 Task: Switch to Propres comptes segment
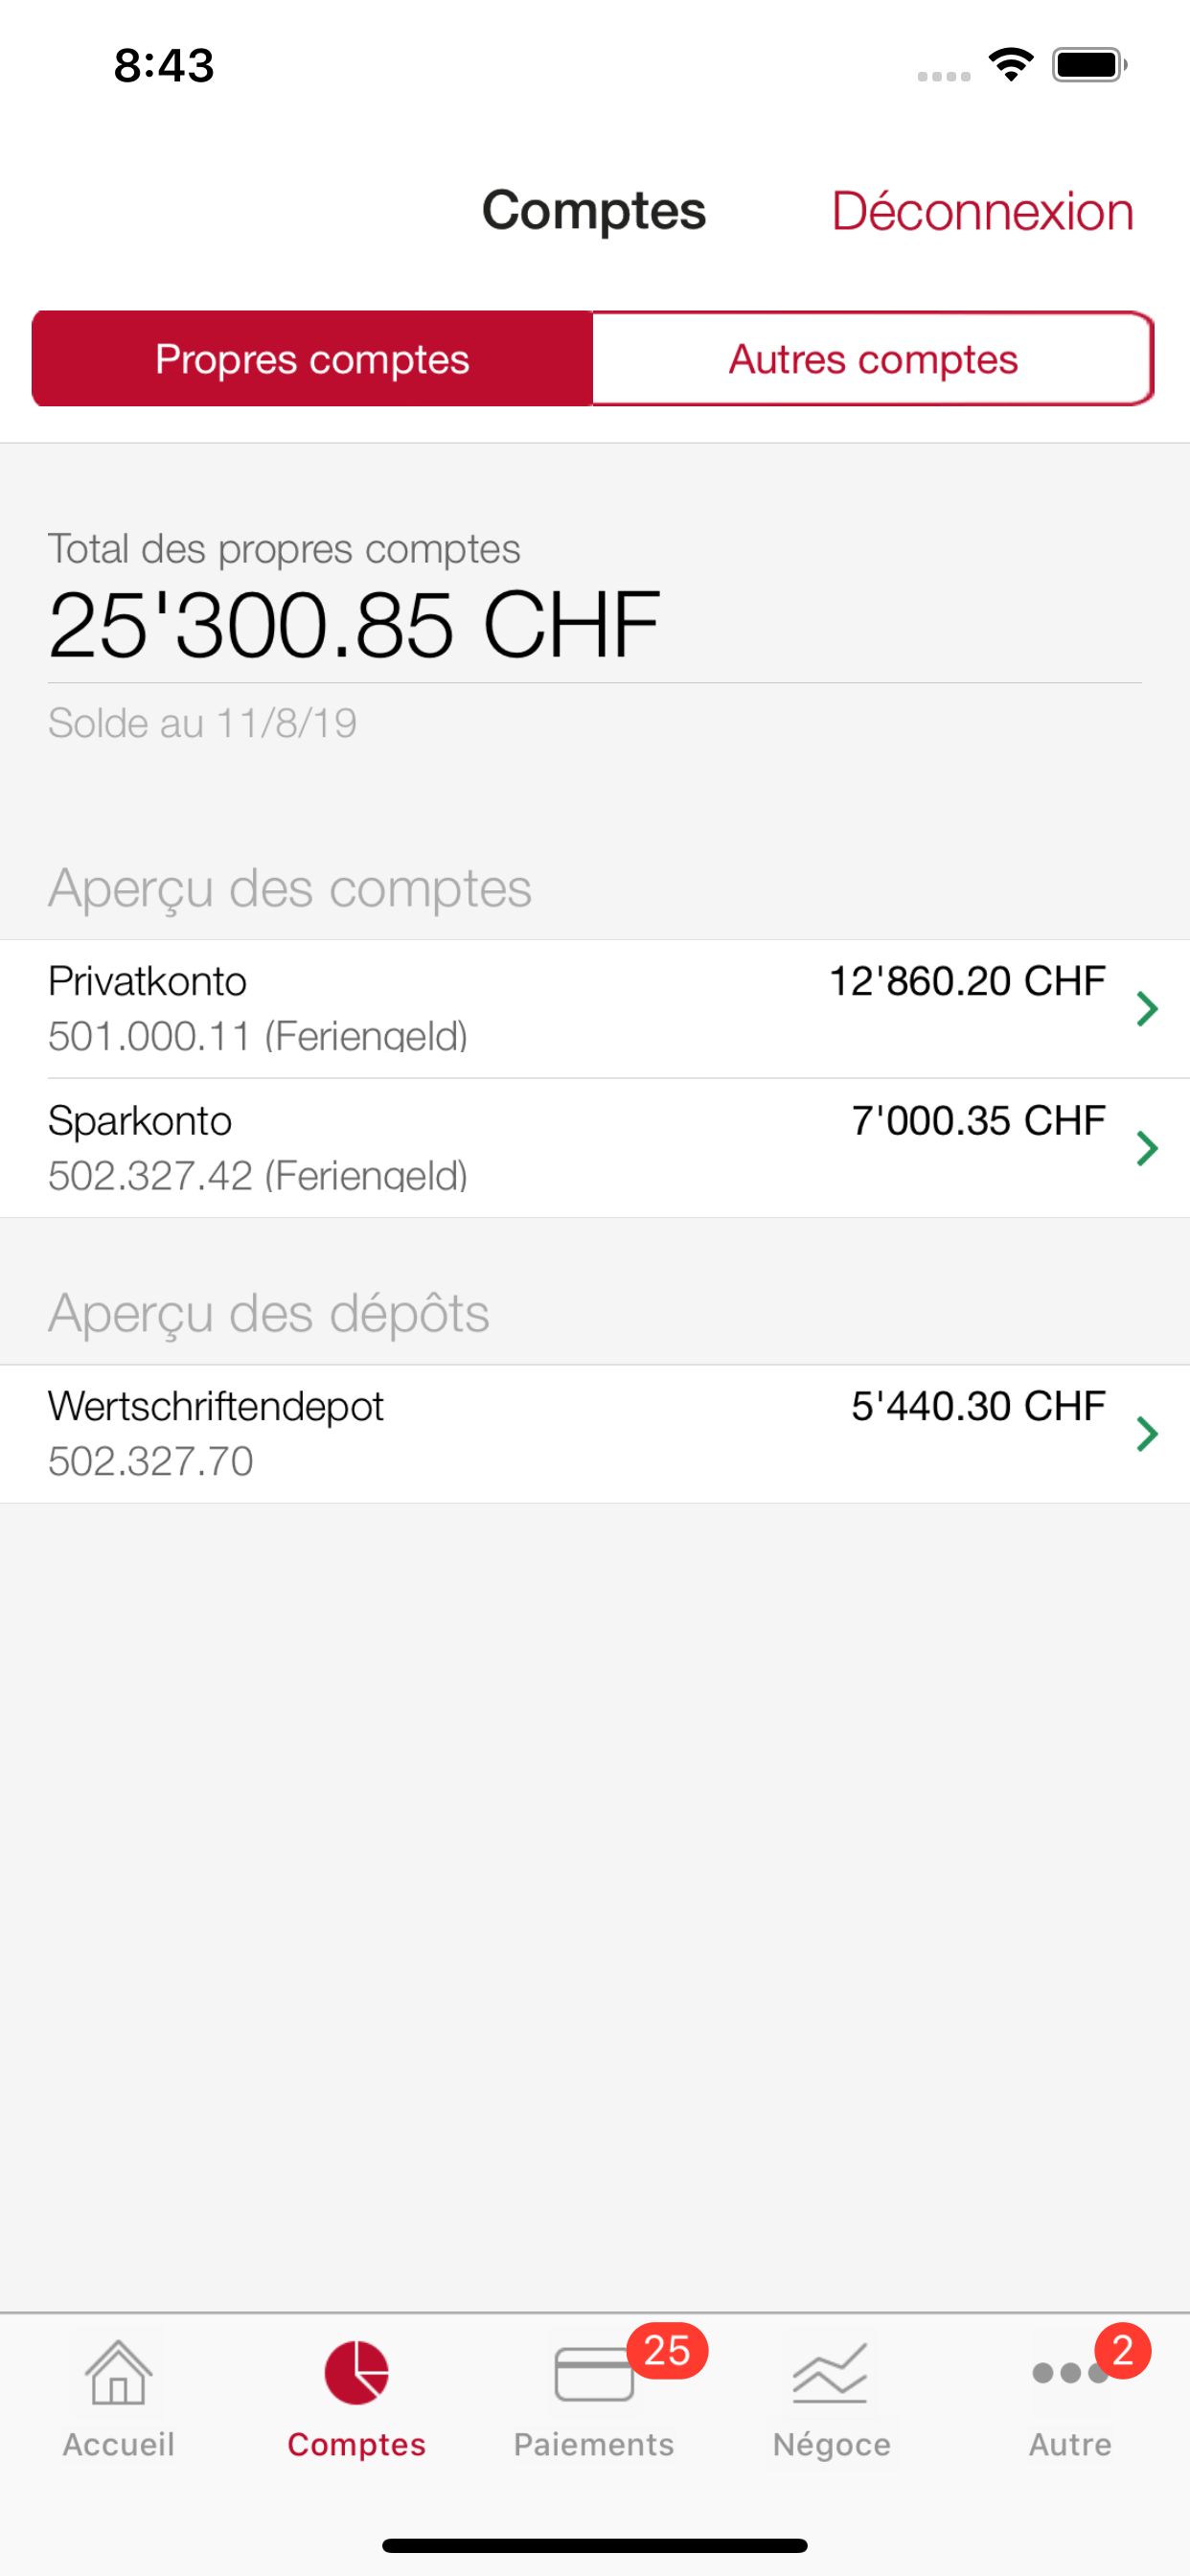pyautogui.click(x=312, y=359)
